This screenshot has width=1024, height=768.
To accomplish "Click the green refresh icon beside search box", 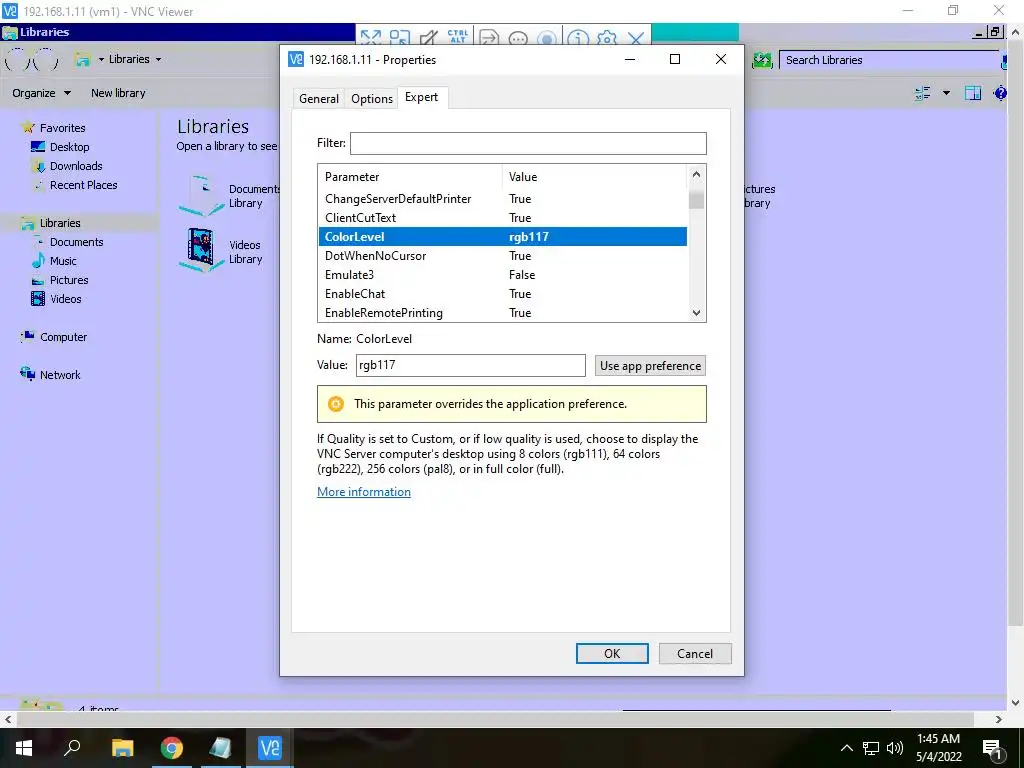I will 761,60.
